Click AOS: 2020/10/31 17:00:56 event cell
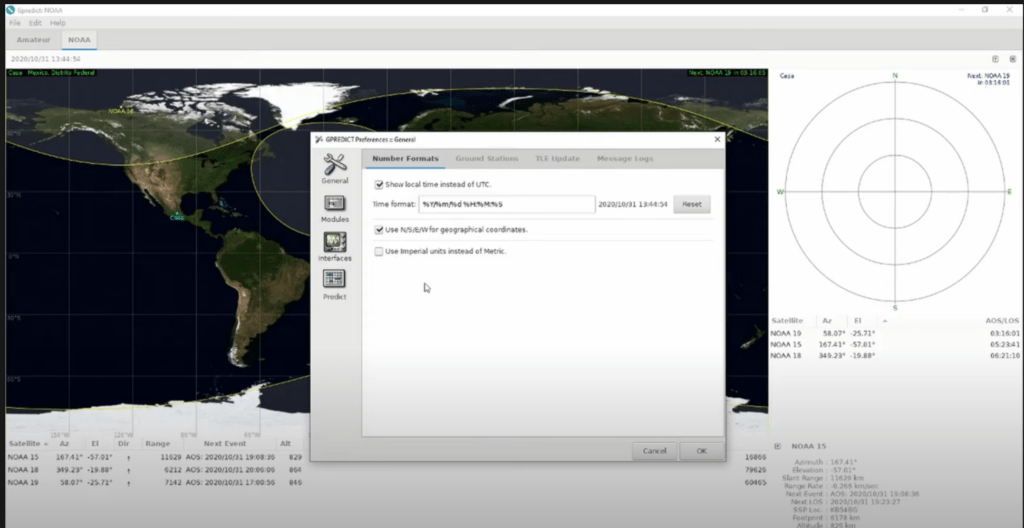Screen dimensions: 1024x528 [229, 482]
